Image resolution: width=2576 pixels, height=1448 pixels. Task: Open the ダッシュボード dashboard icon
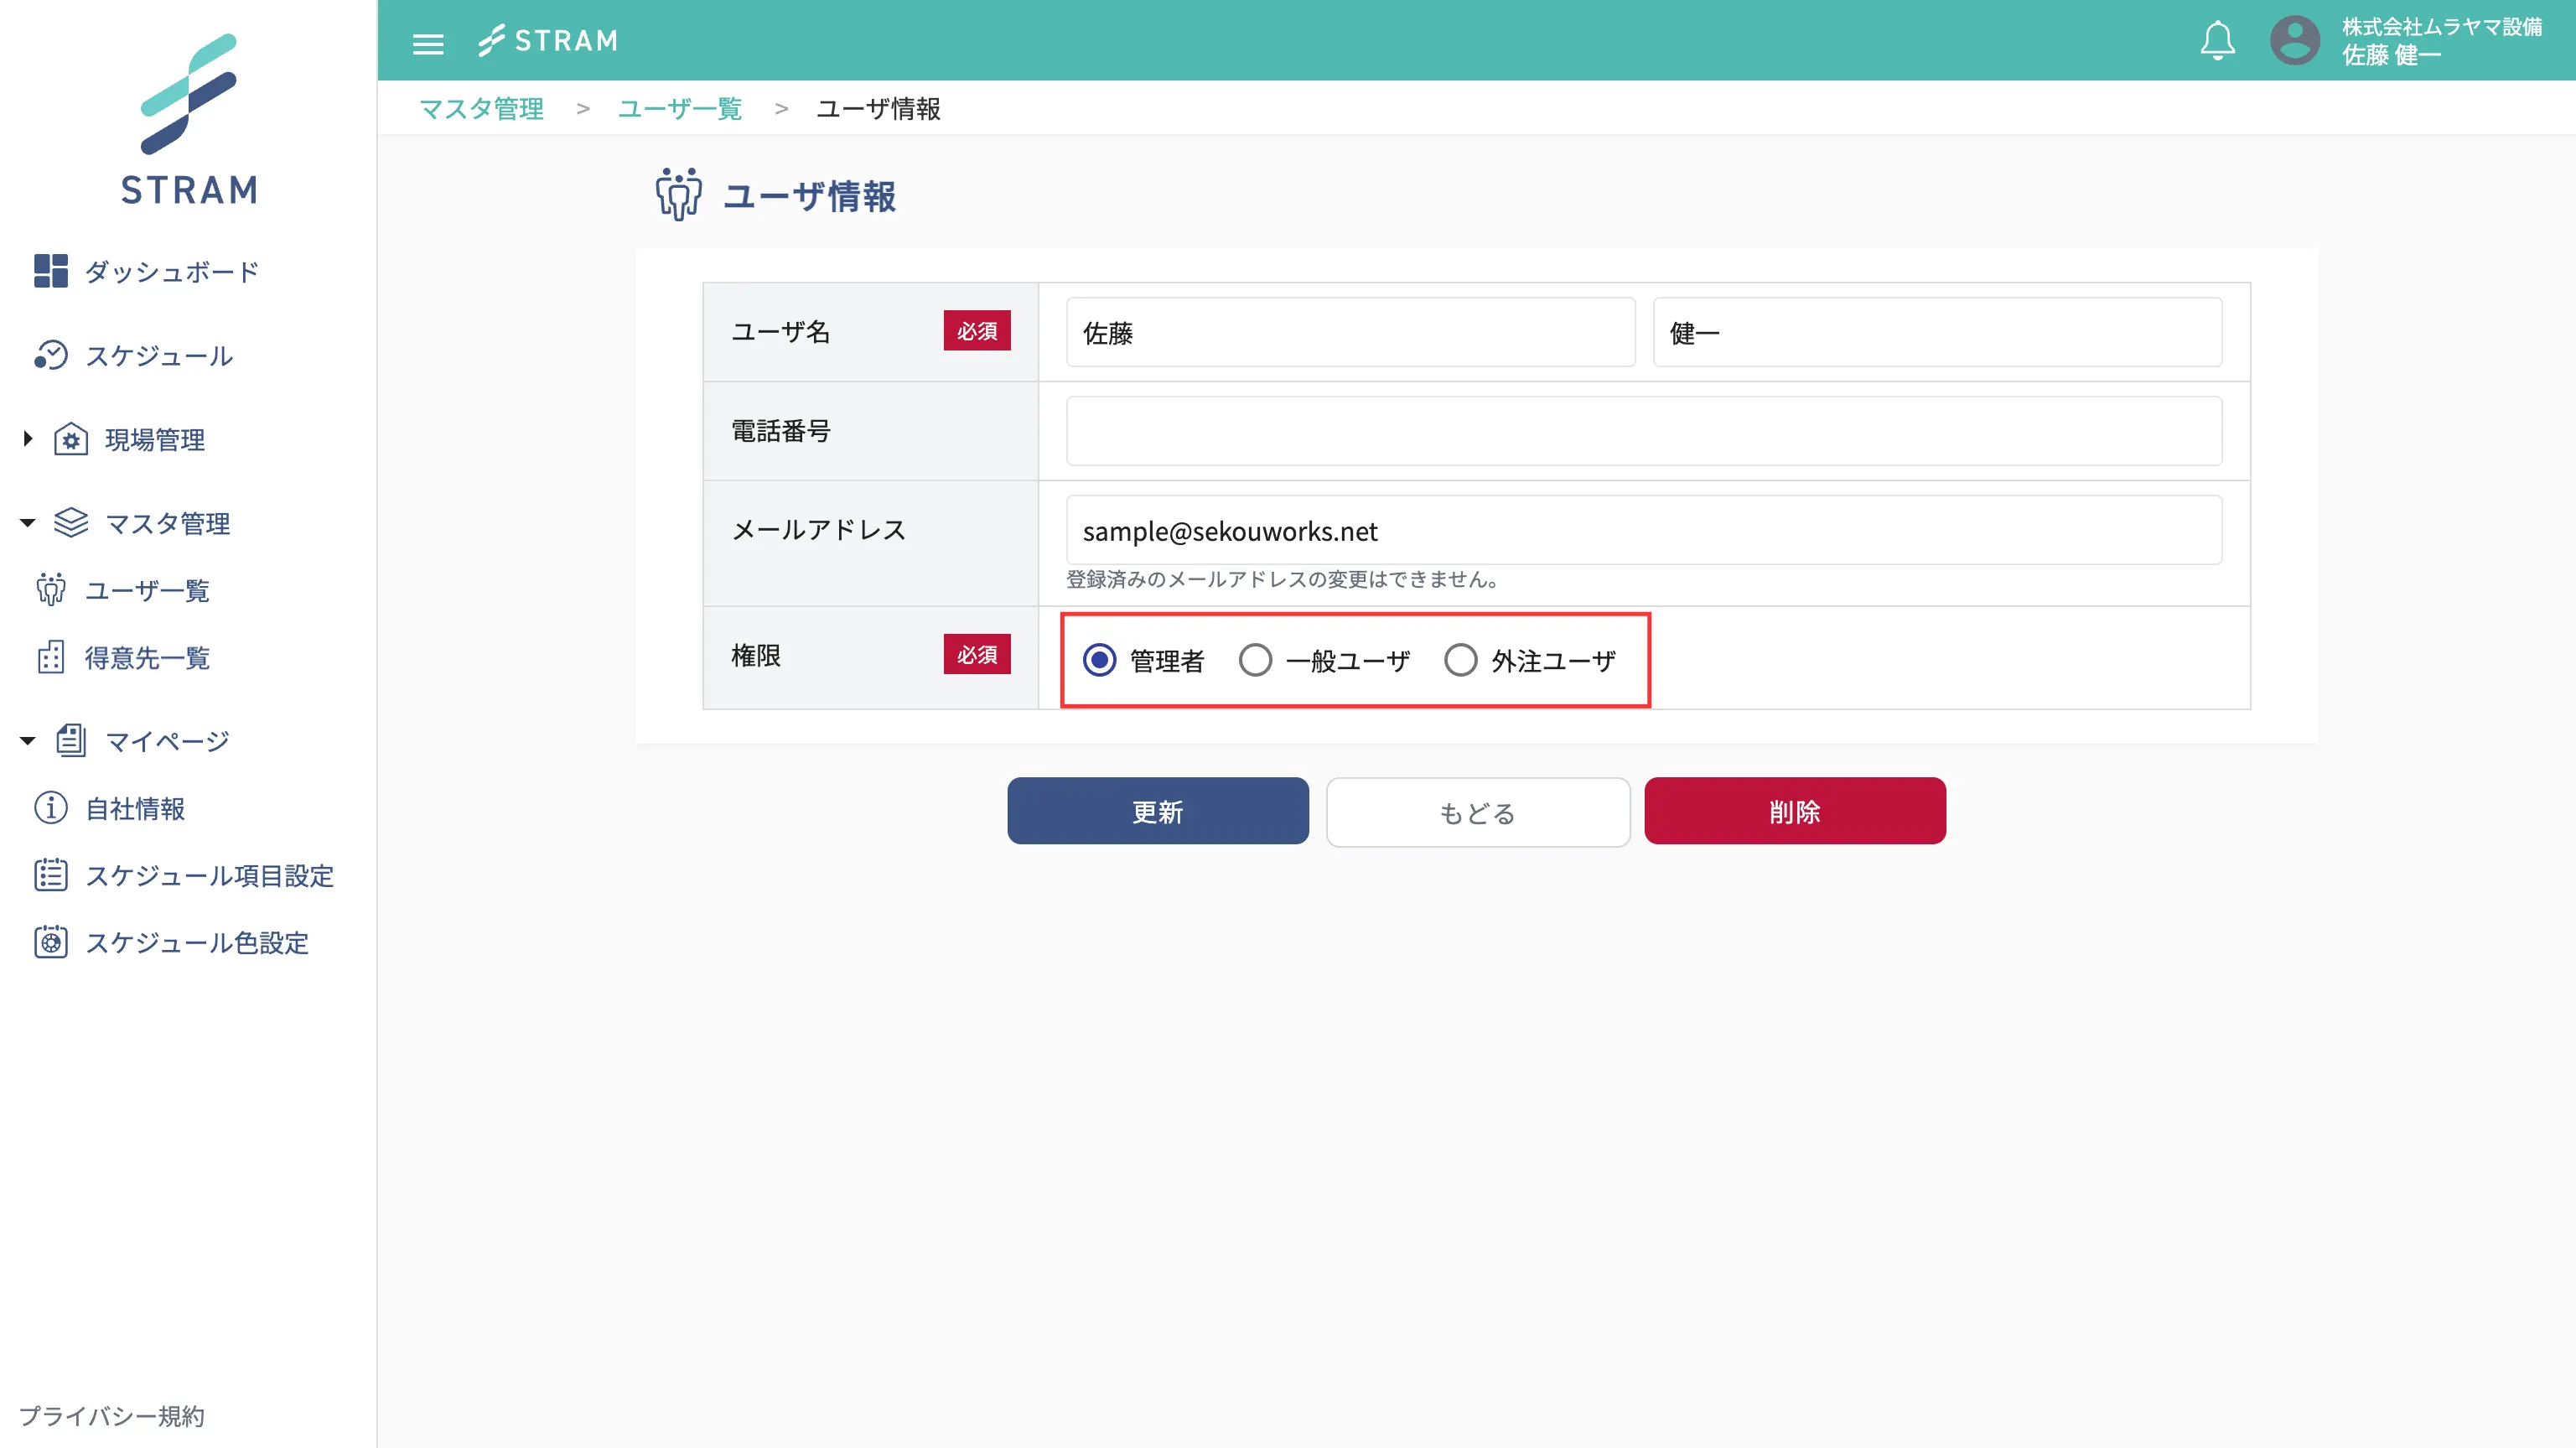51,271
